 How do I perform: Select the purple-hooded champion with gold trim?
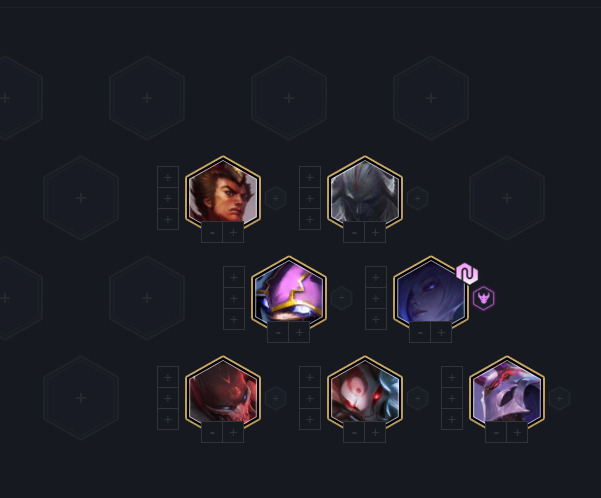coord(289,294)
